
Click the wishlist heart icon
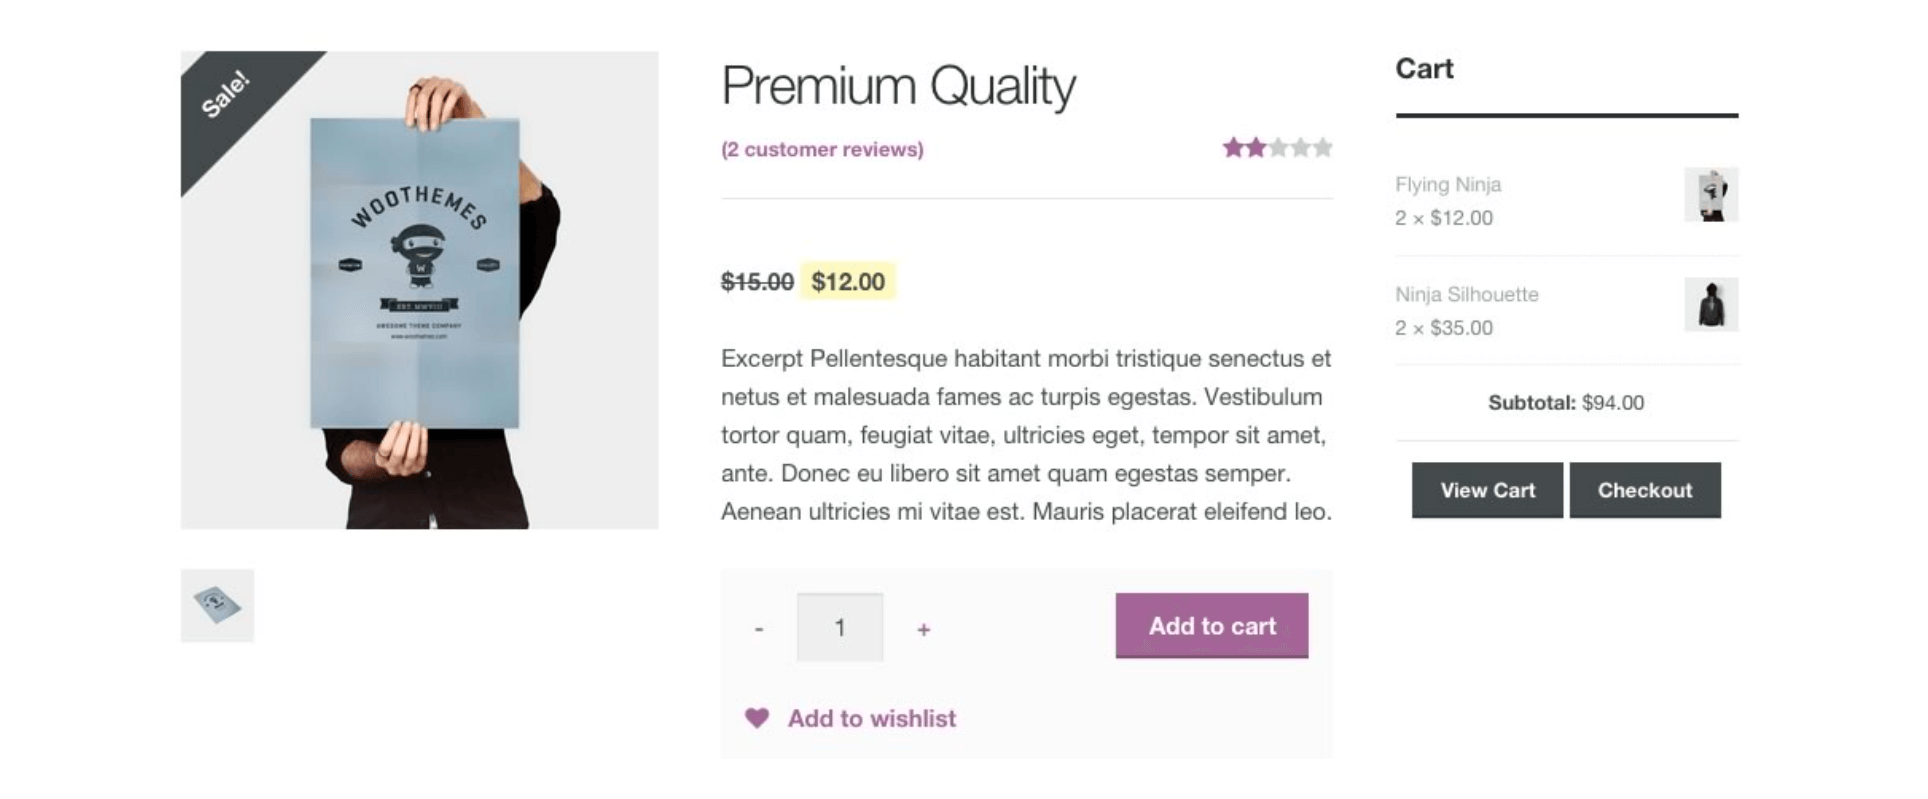757,718
